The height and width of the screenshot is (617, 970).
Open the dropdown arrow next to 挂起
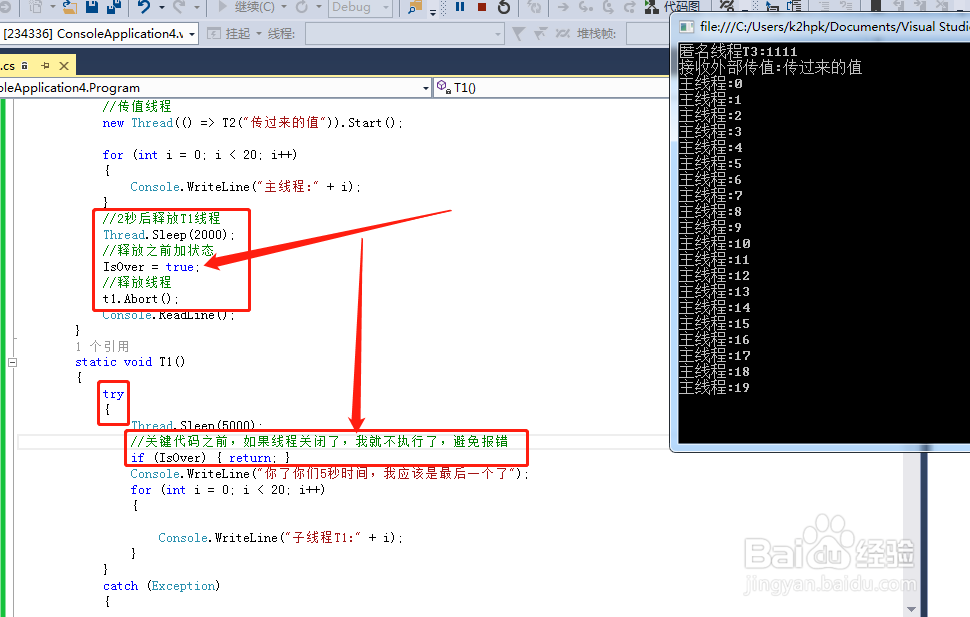tap(259, 33)
